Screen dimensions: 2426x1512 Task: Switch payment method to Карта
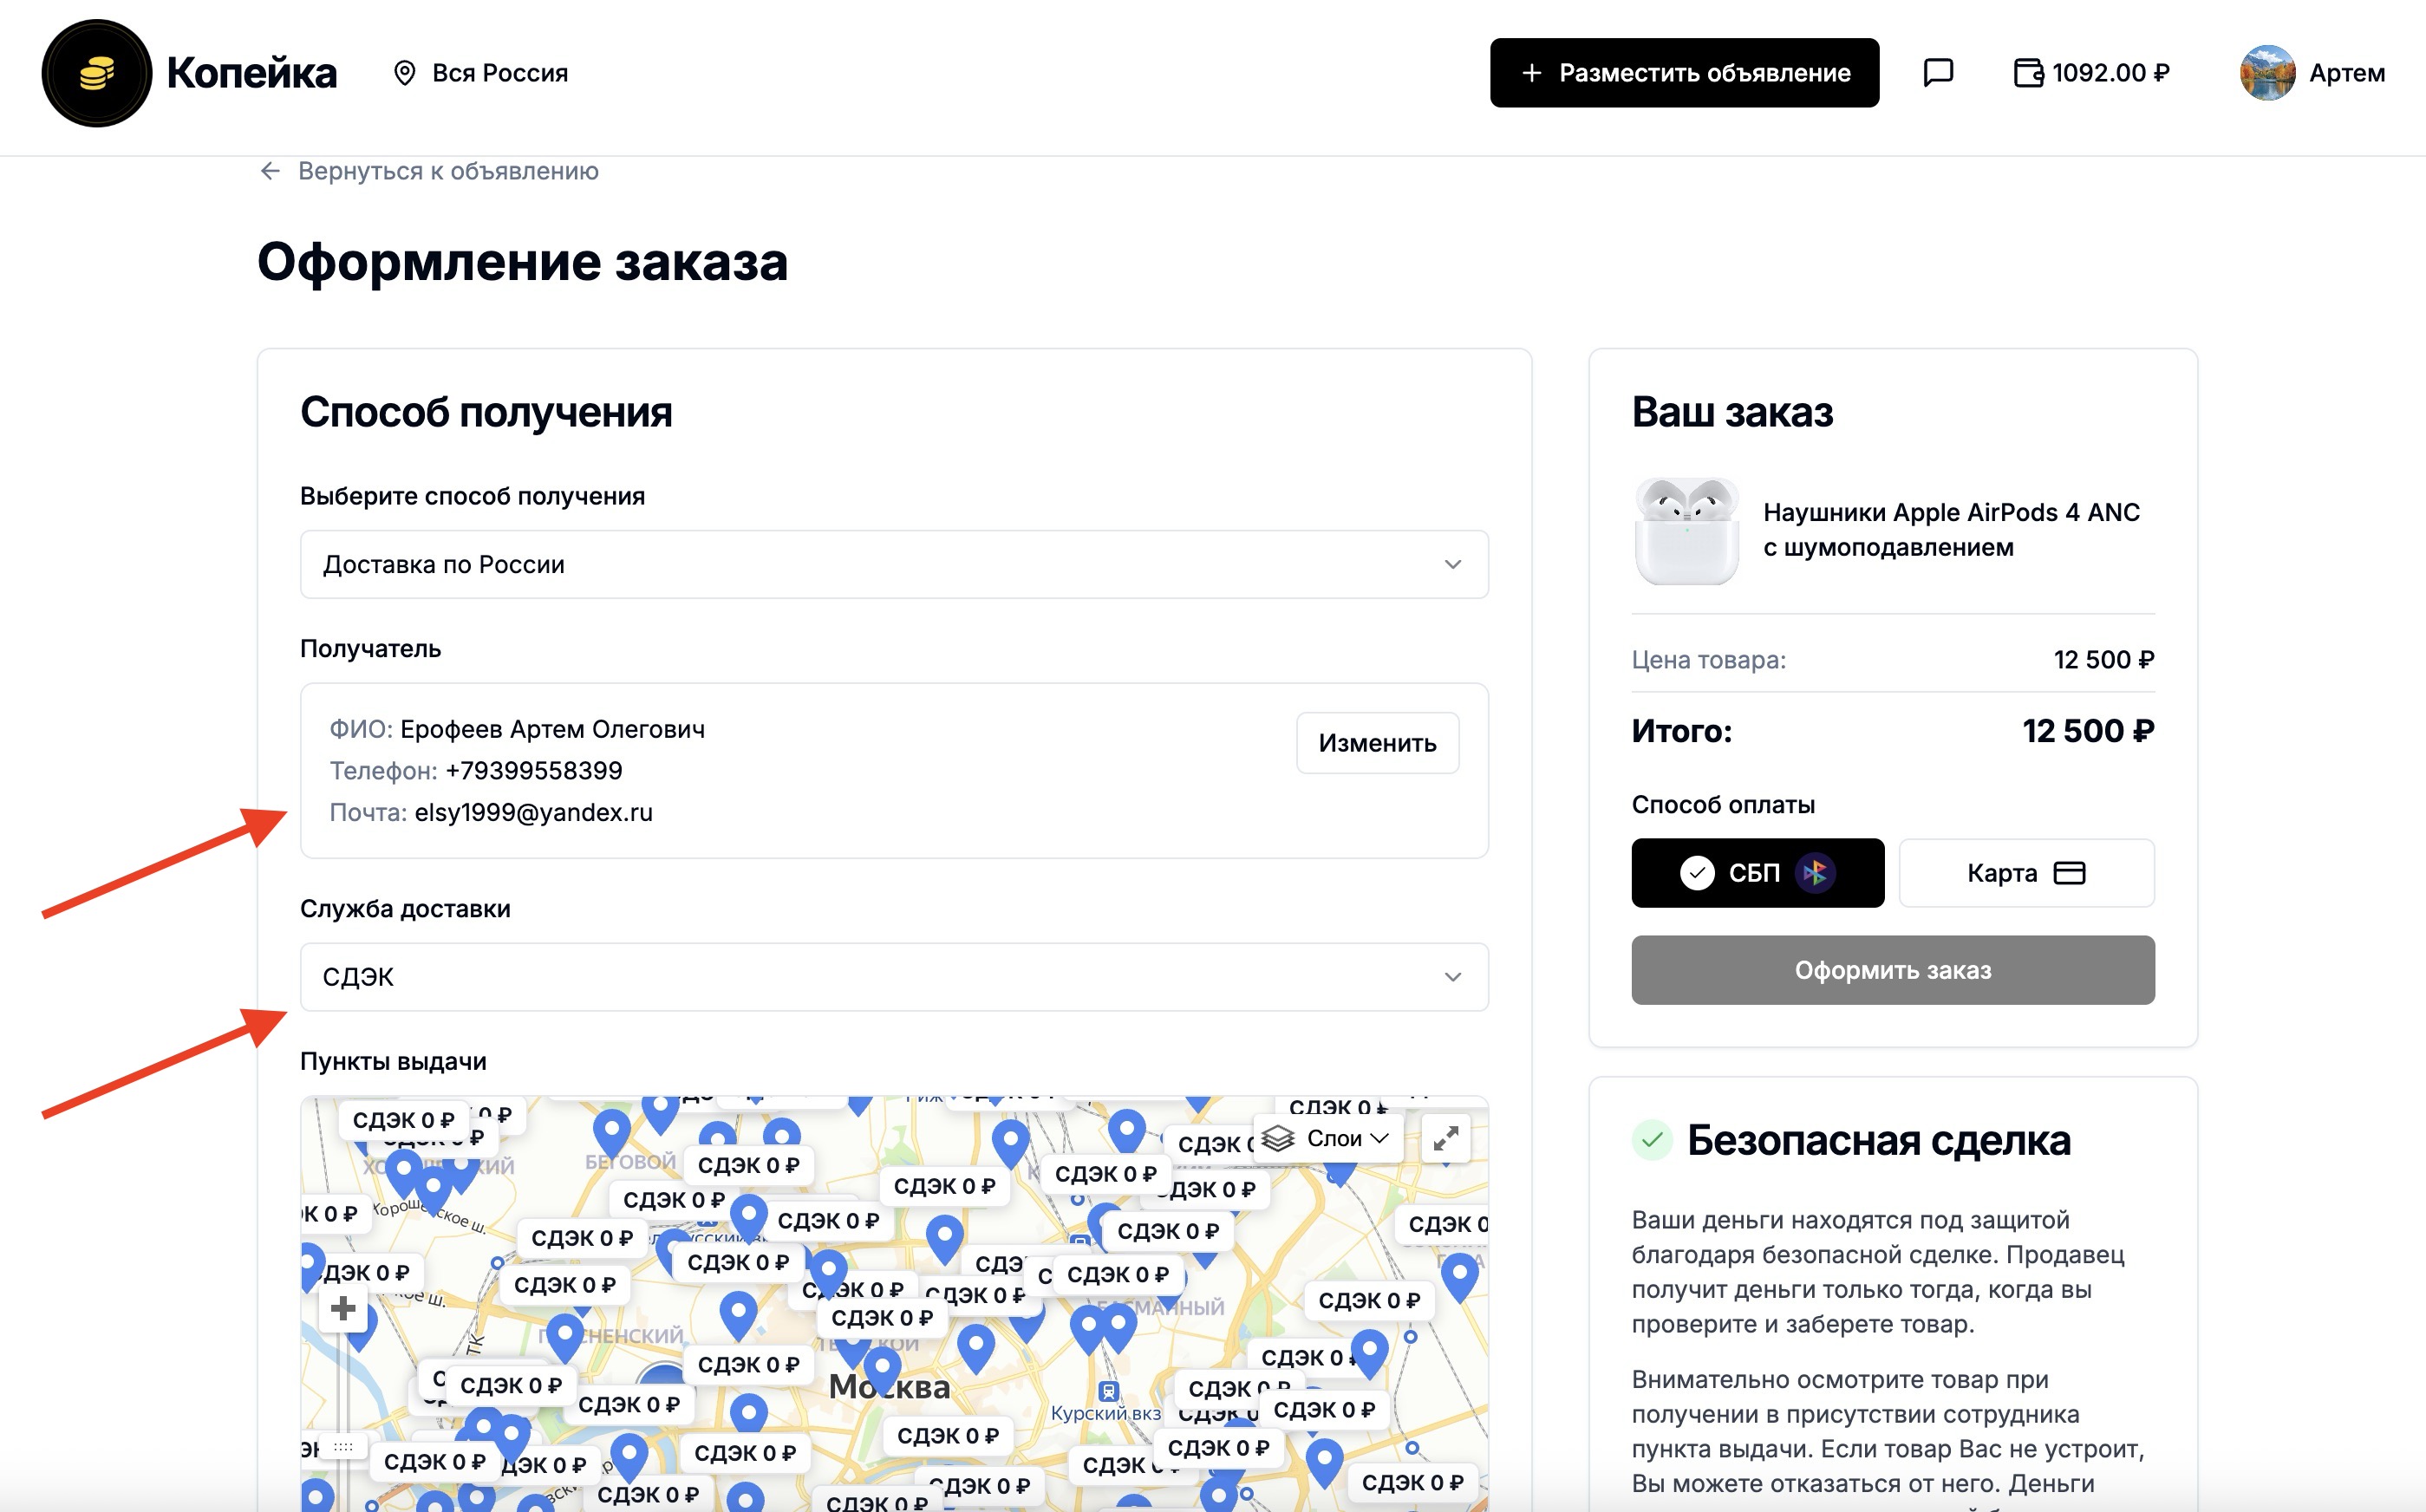point(2026,872)
